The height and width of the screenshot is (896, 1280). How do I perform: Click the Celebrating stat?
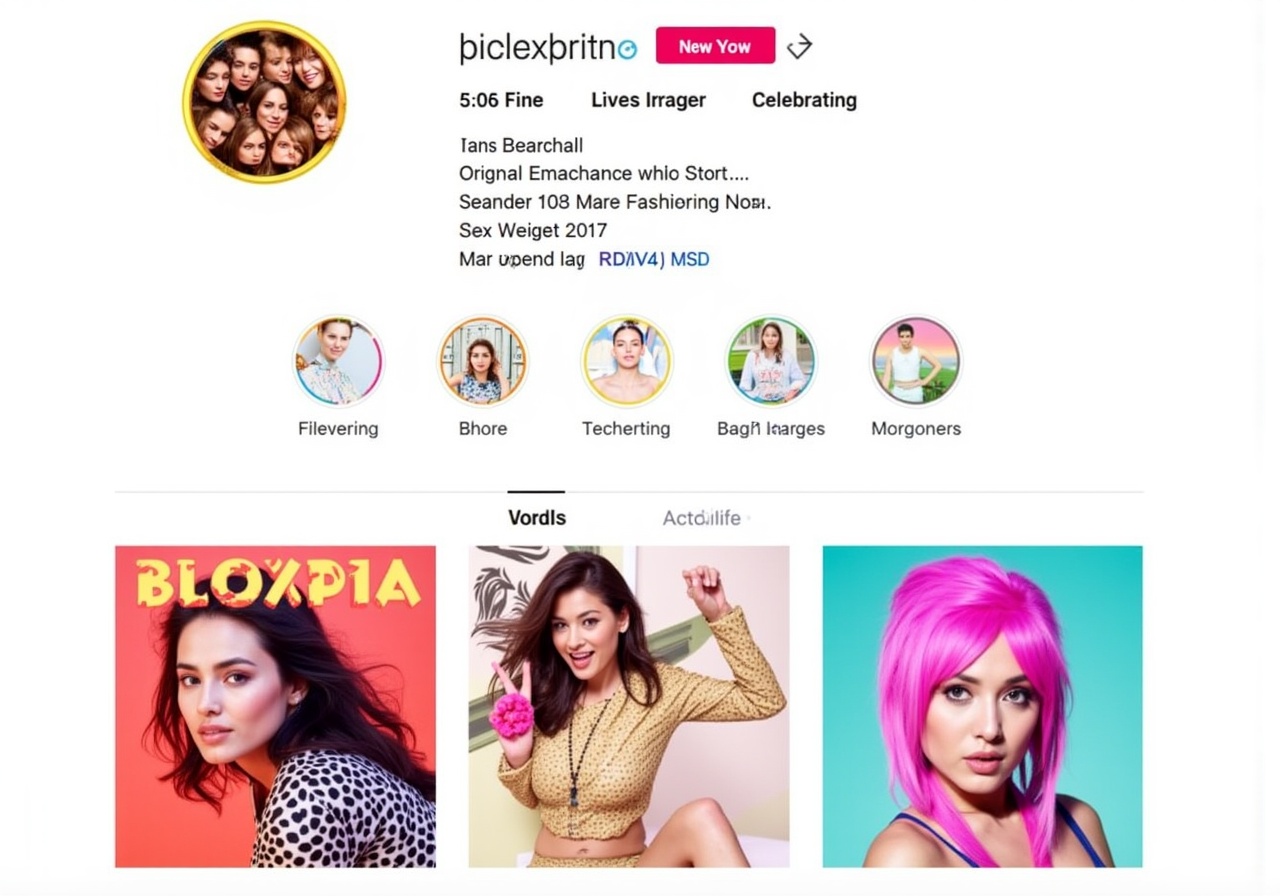pyautogui.click(x=804, y=100)
